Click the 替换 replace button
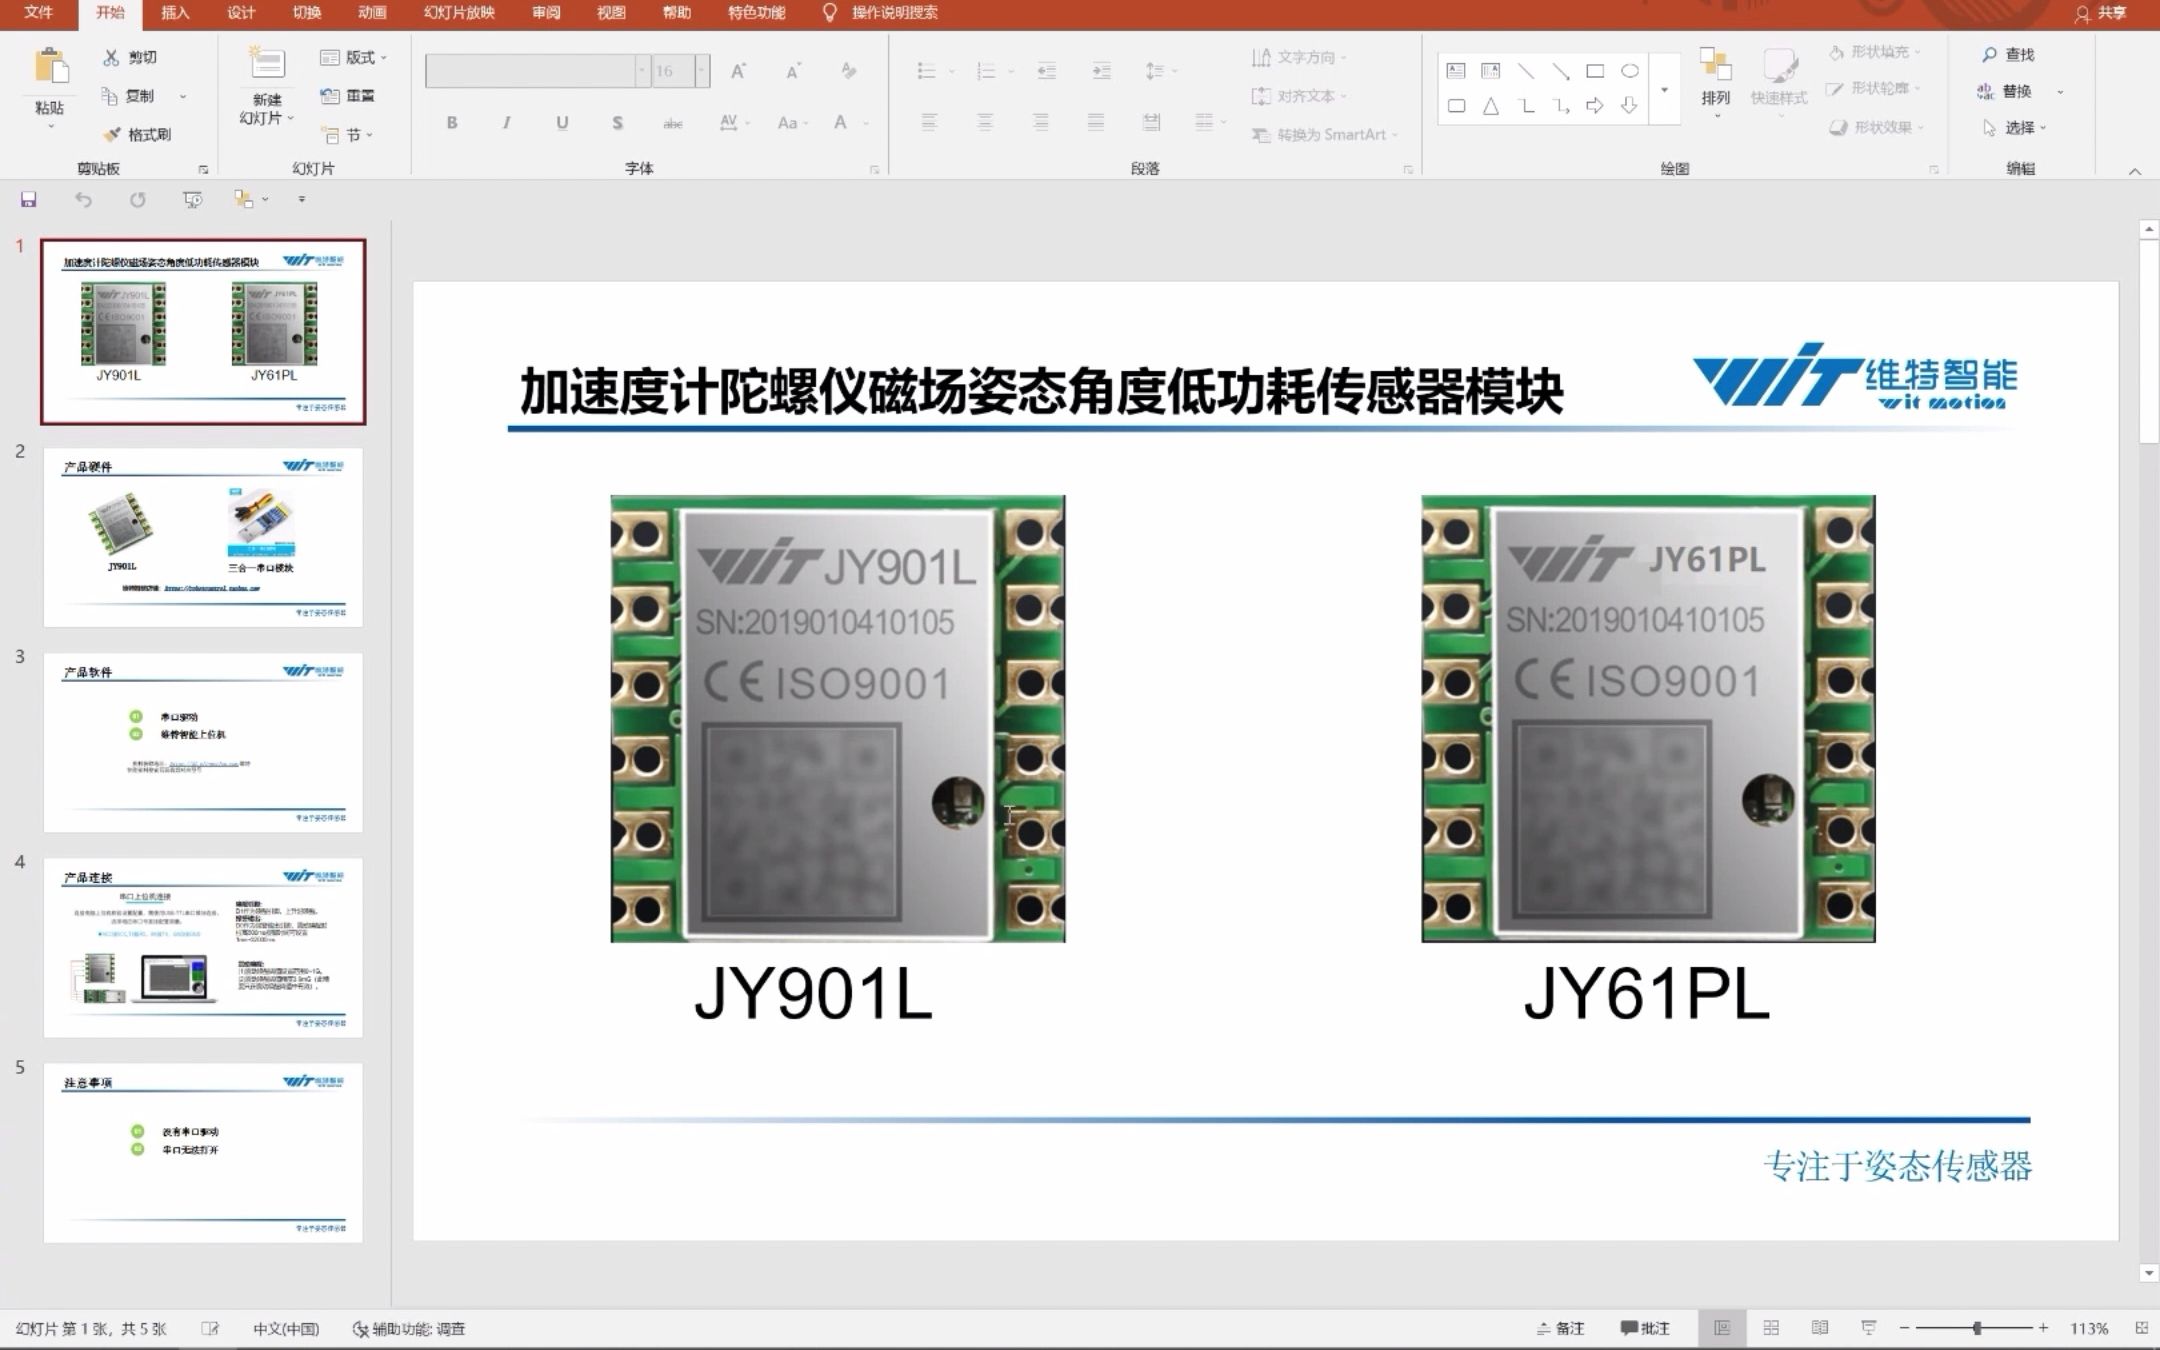 tap(2004, 92)
